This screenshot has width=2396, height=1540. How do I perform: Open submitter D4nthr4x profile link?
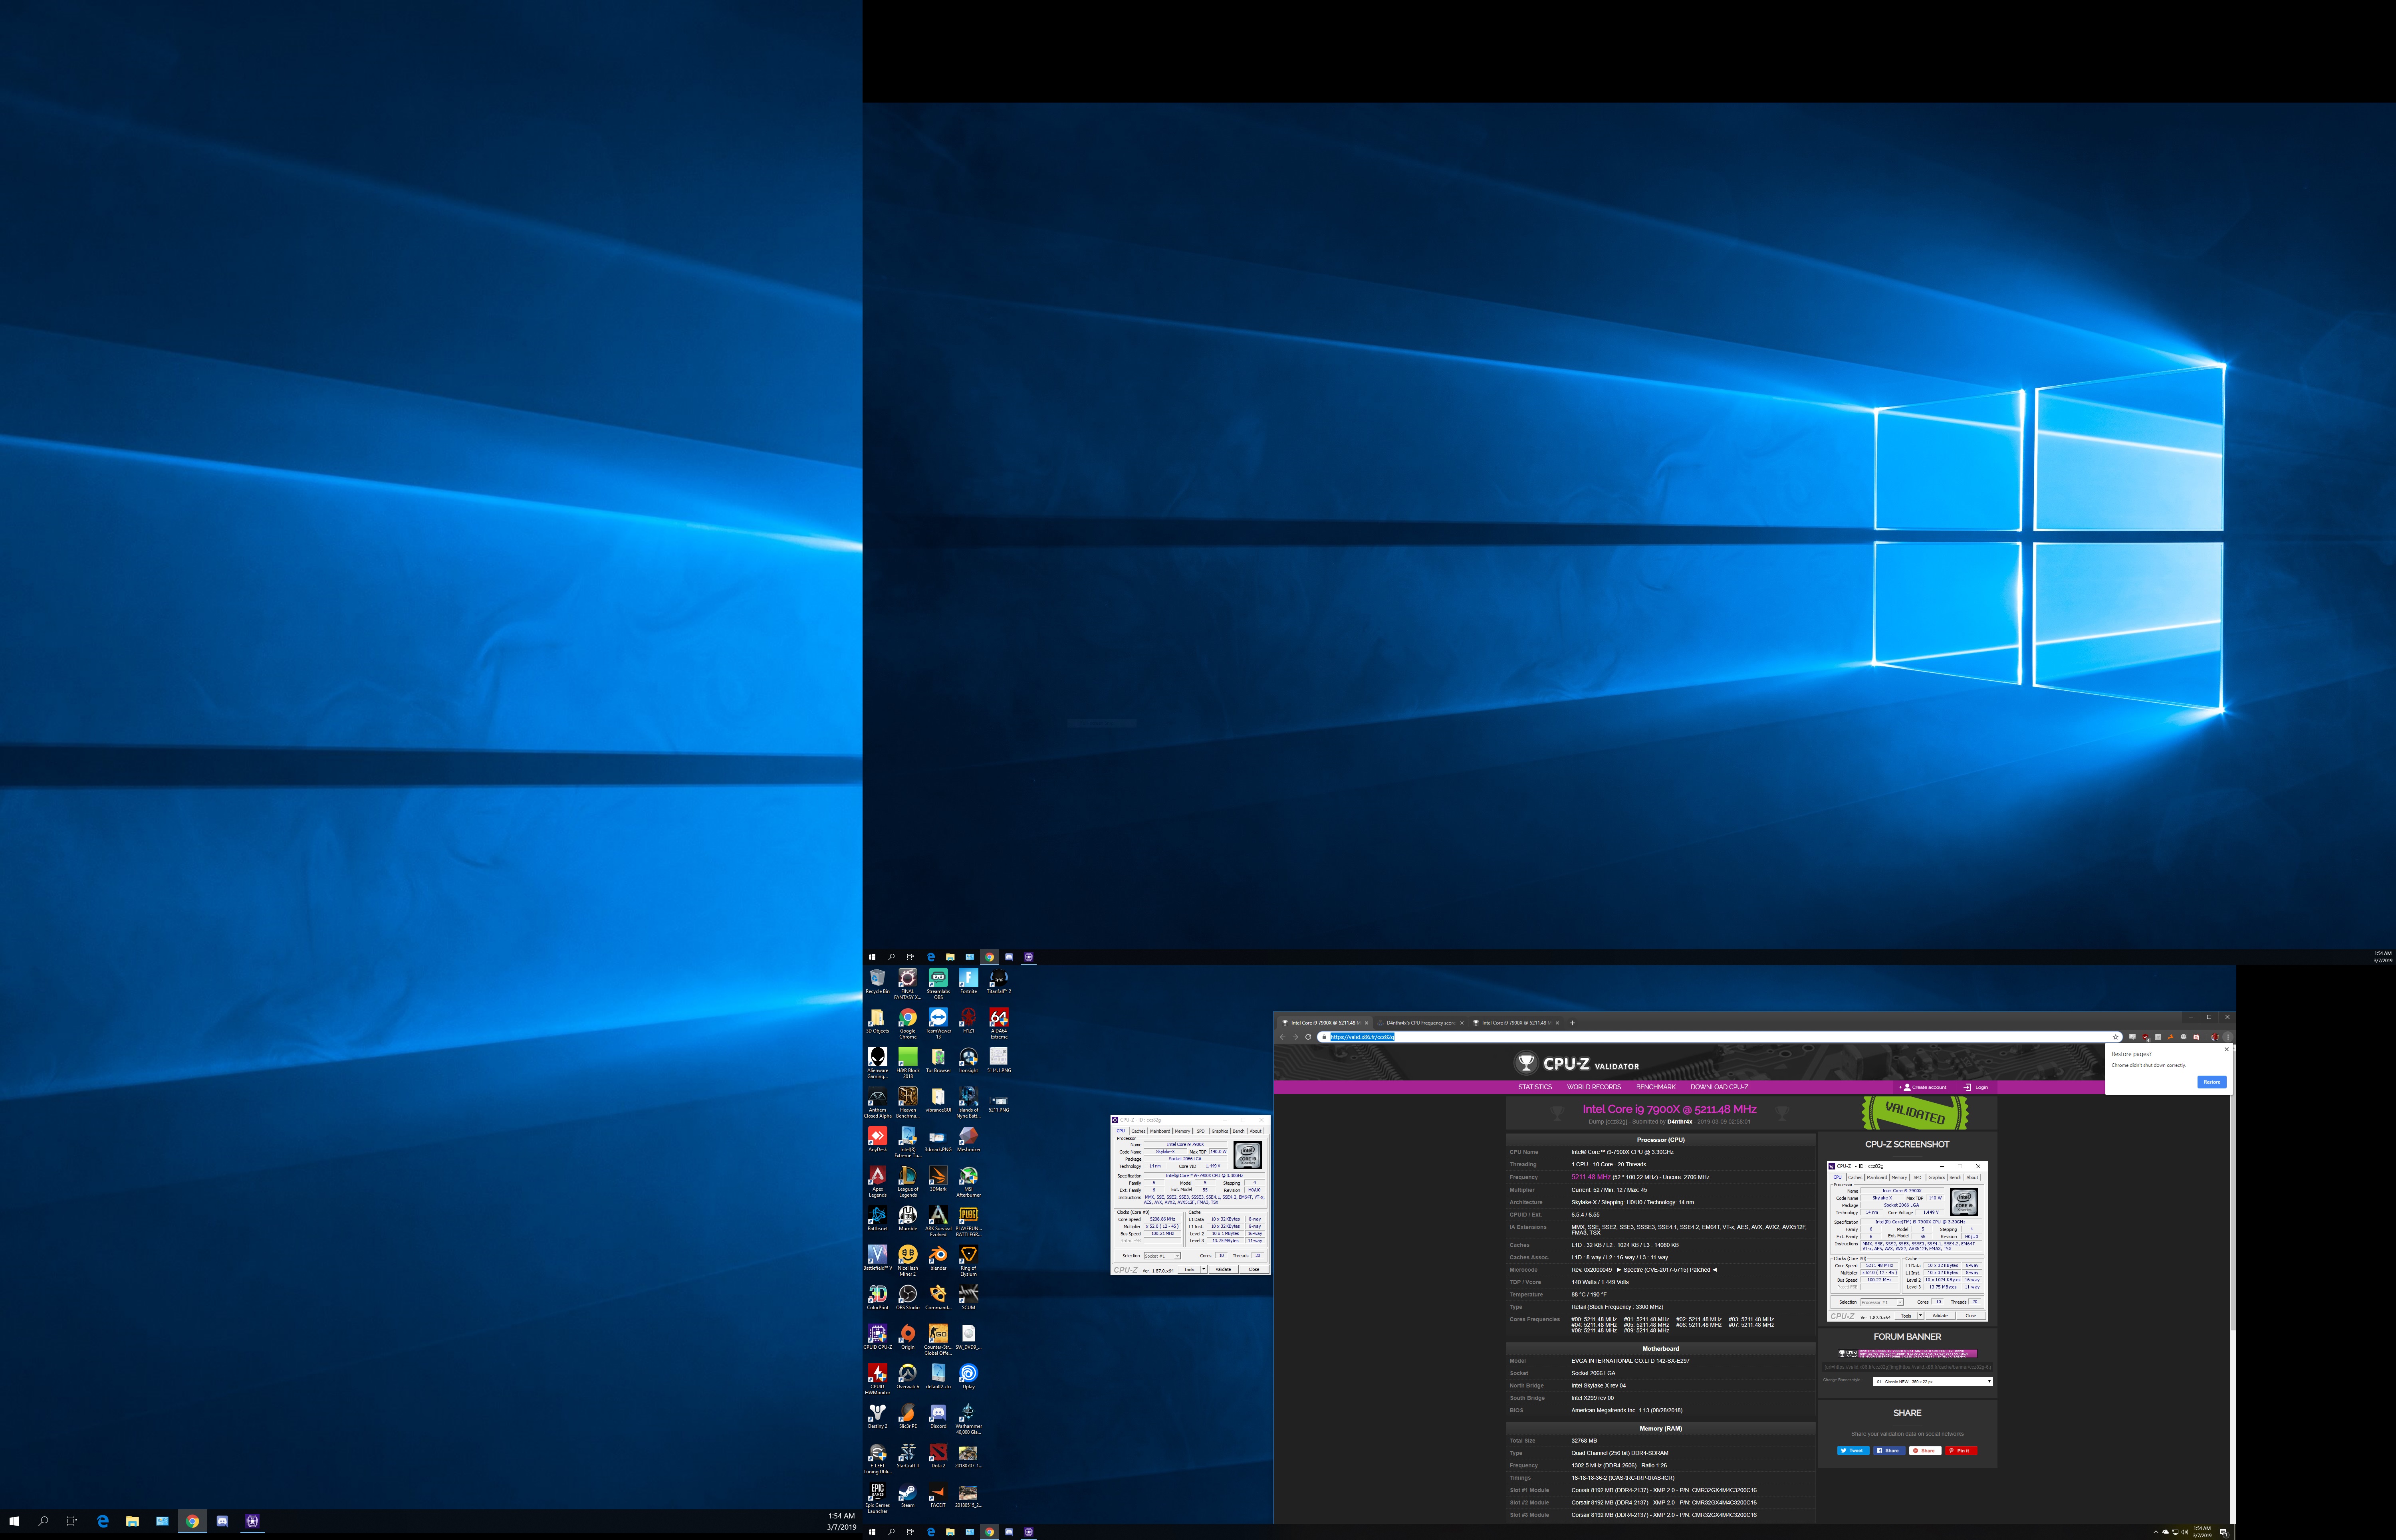[1679, 1121]
